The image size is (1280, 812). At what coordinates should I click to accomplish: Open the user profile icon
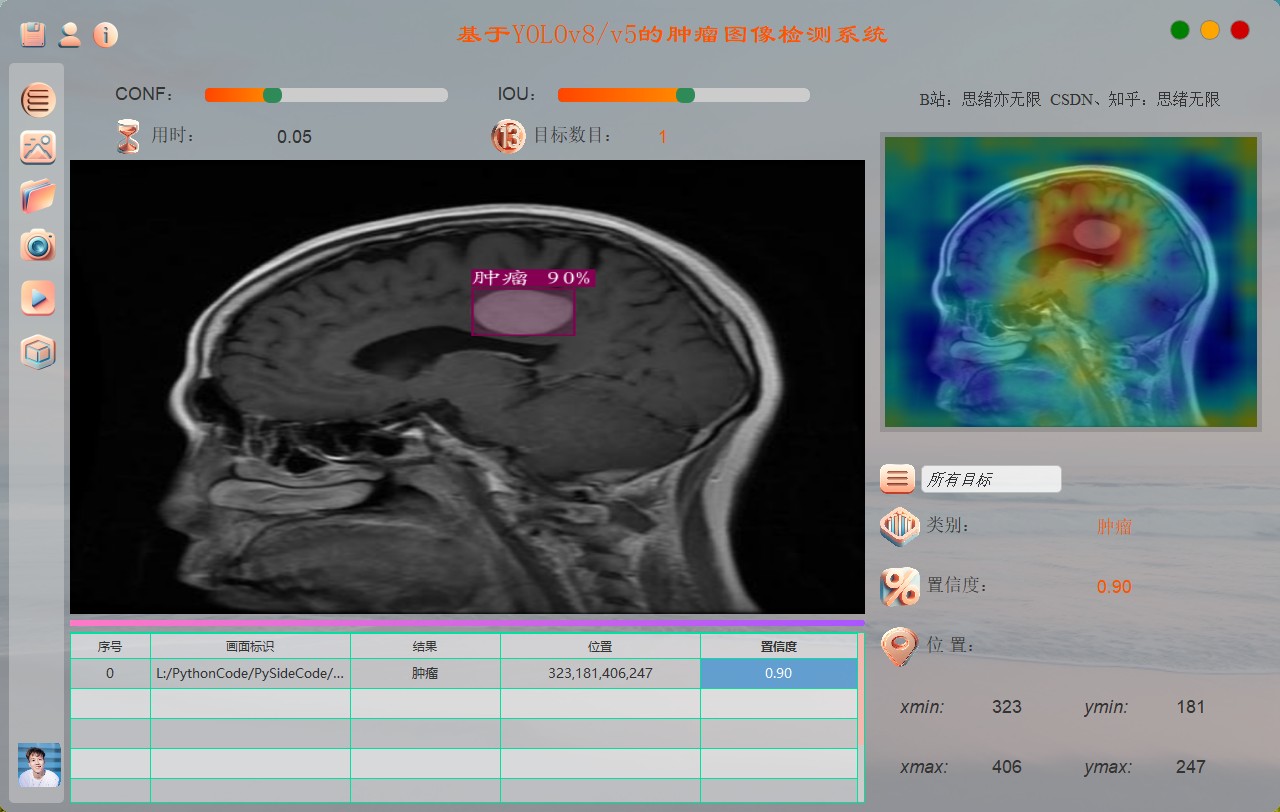(70, 35)
